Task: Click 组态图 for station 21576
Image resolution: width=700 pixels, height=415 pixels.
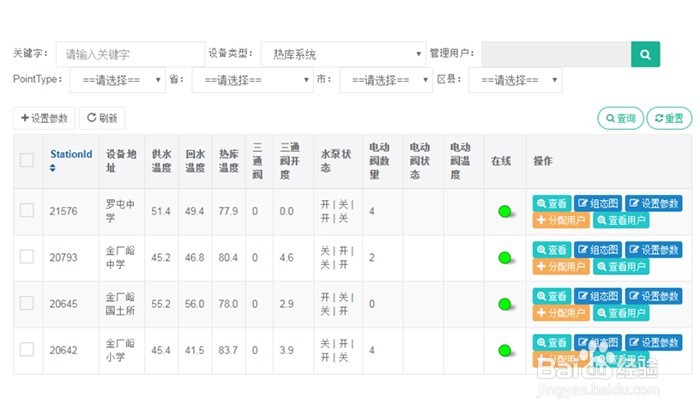Action: coord(598,203)
